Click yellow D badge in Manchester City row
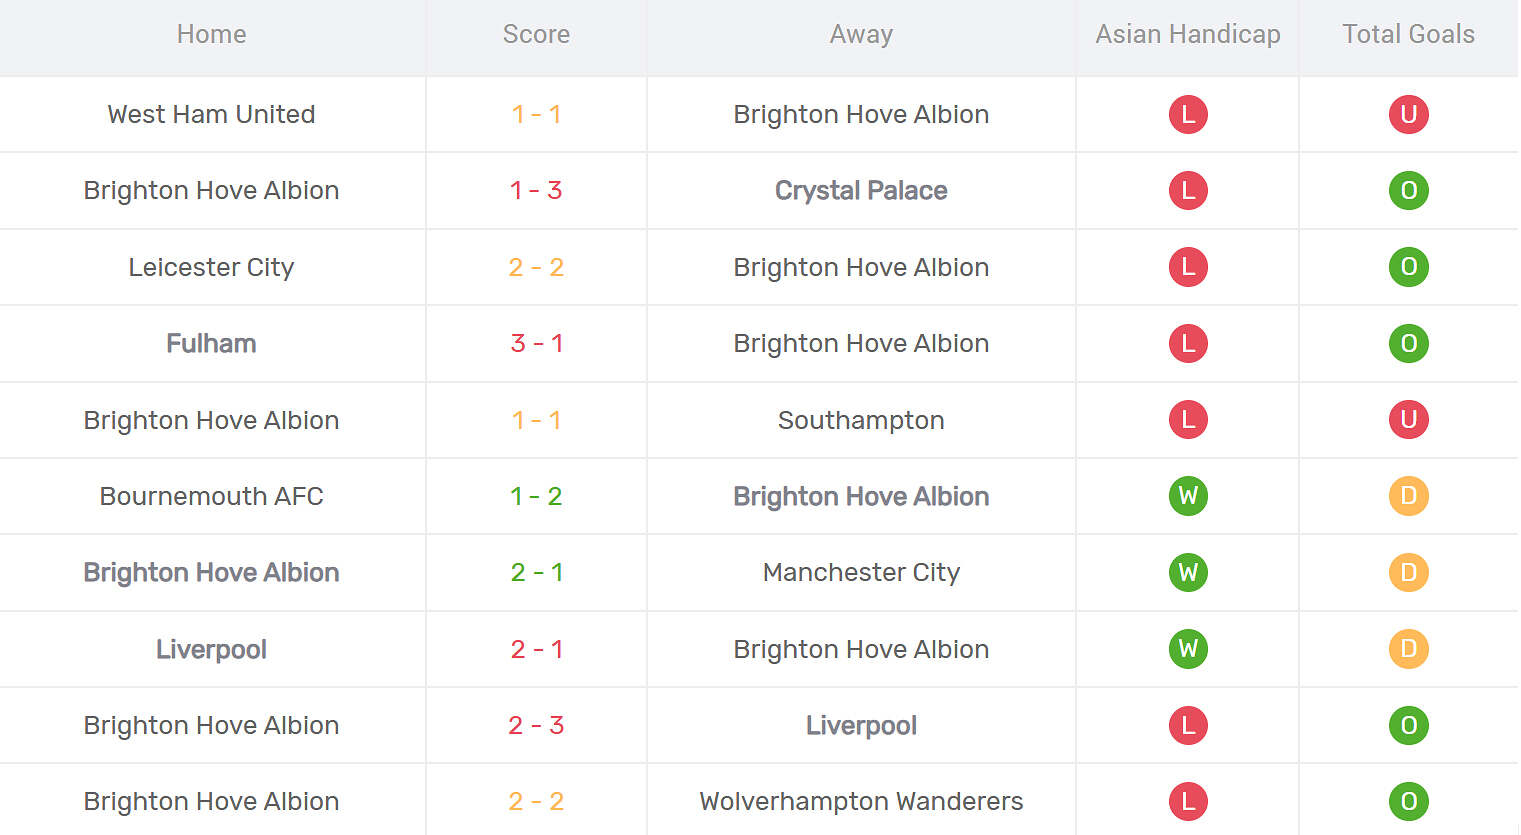The height and width of the screenshot is (835, 1521). (1408, 572)
